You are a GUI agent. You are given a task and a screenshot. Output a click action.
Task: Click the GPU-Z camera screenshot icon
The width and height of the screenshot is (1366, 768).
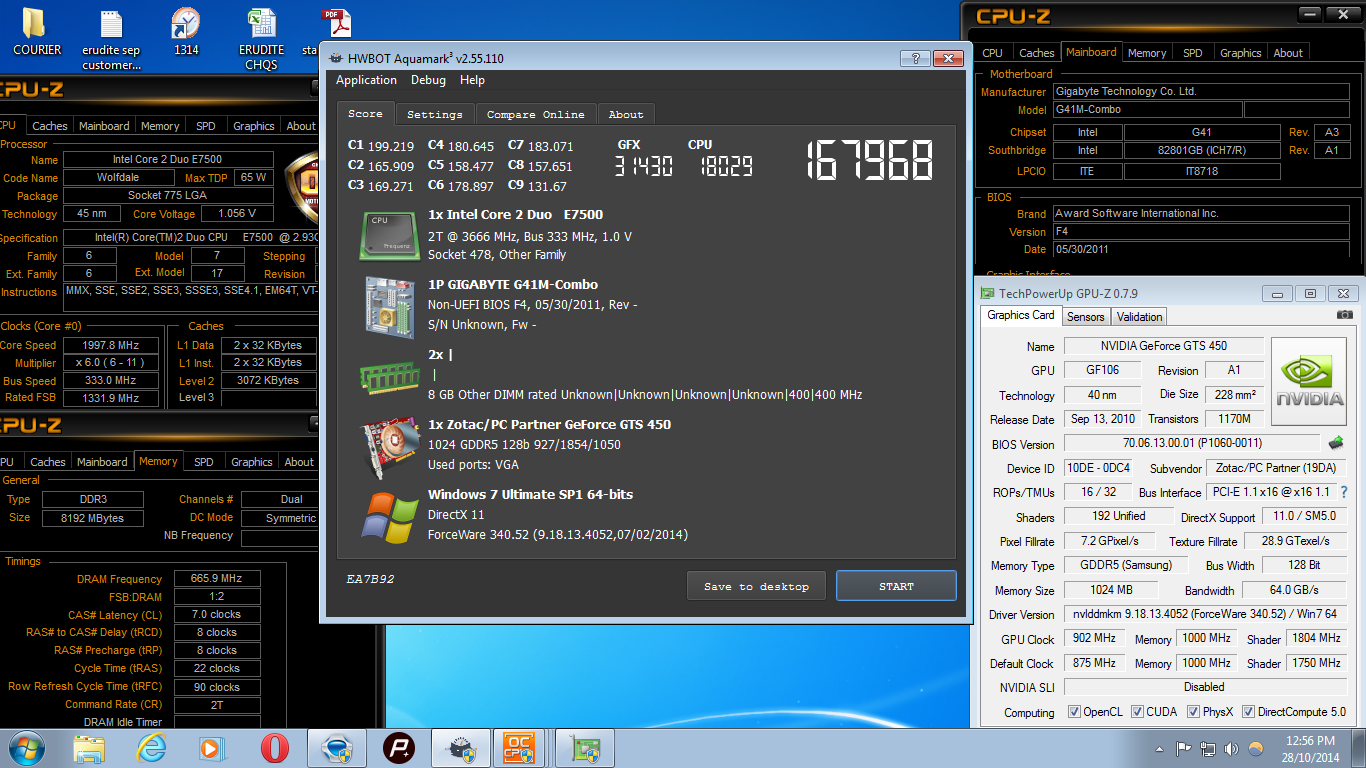[x=1345, y=315]
